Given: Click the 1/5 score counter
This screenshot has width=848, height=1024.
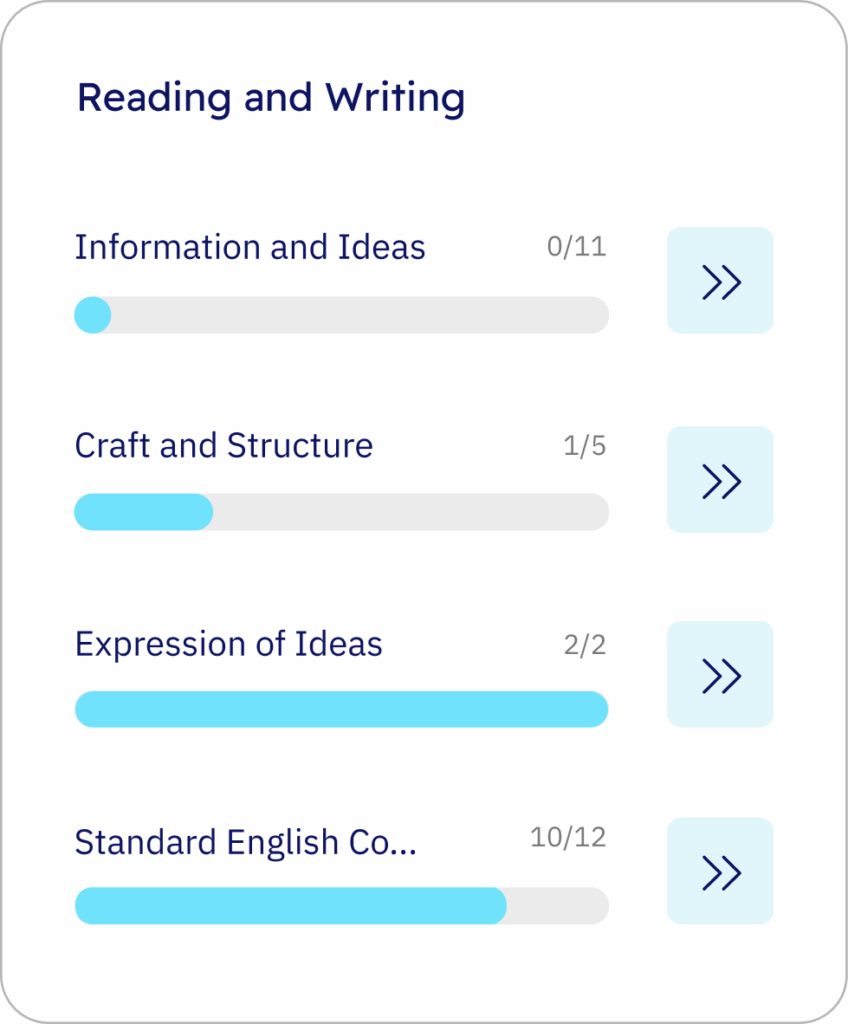Looking at the screenshot, I should (585, 446).
